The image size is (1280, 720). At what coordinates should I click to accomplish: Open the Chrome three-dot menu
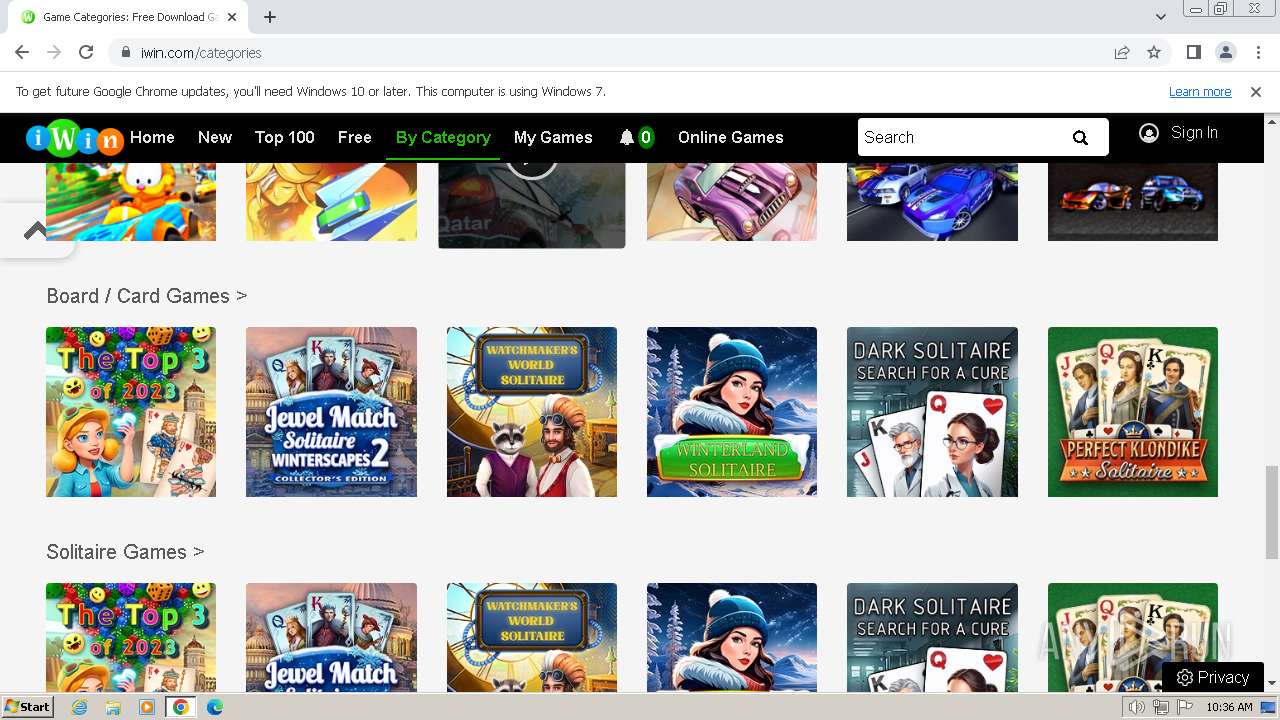tap(1257, 53)
